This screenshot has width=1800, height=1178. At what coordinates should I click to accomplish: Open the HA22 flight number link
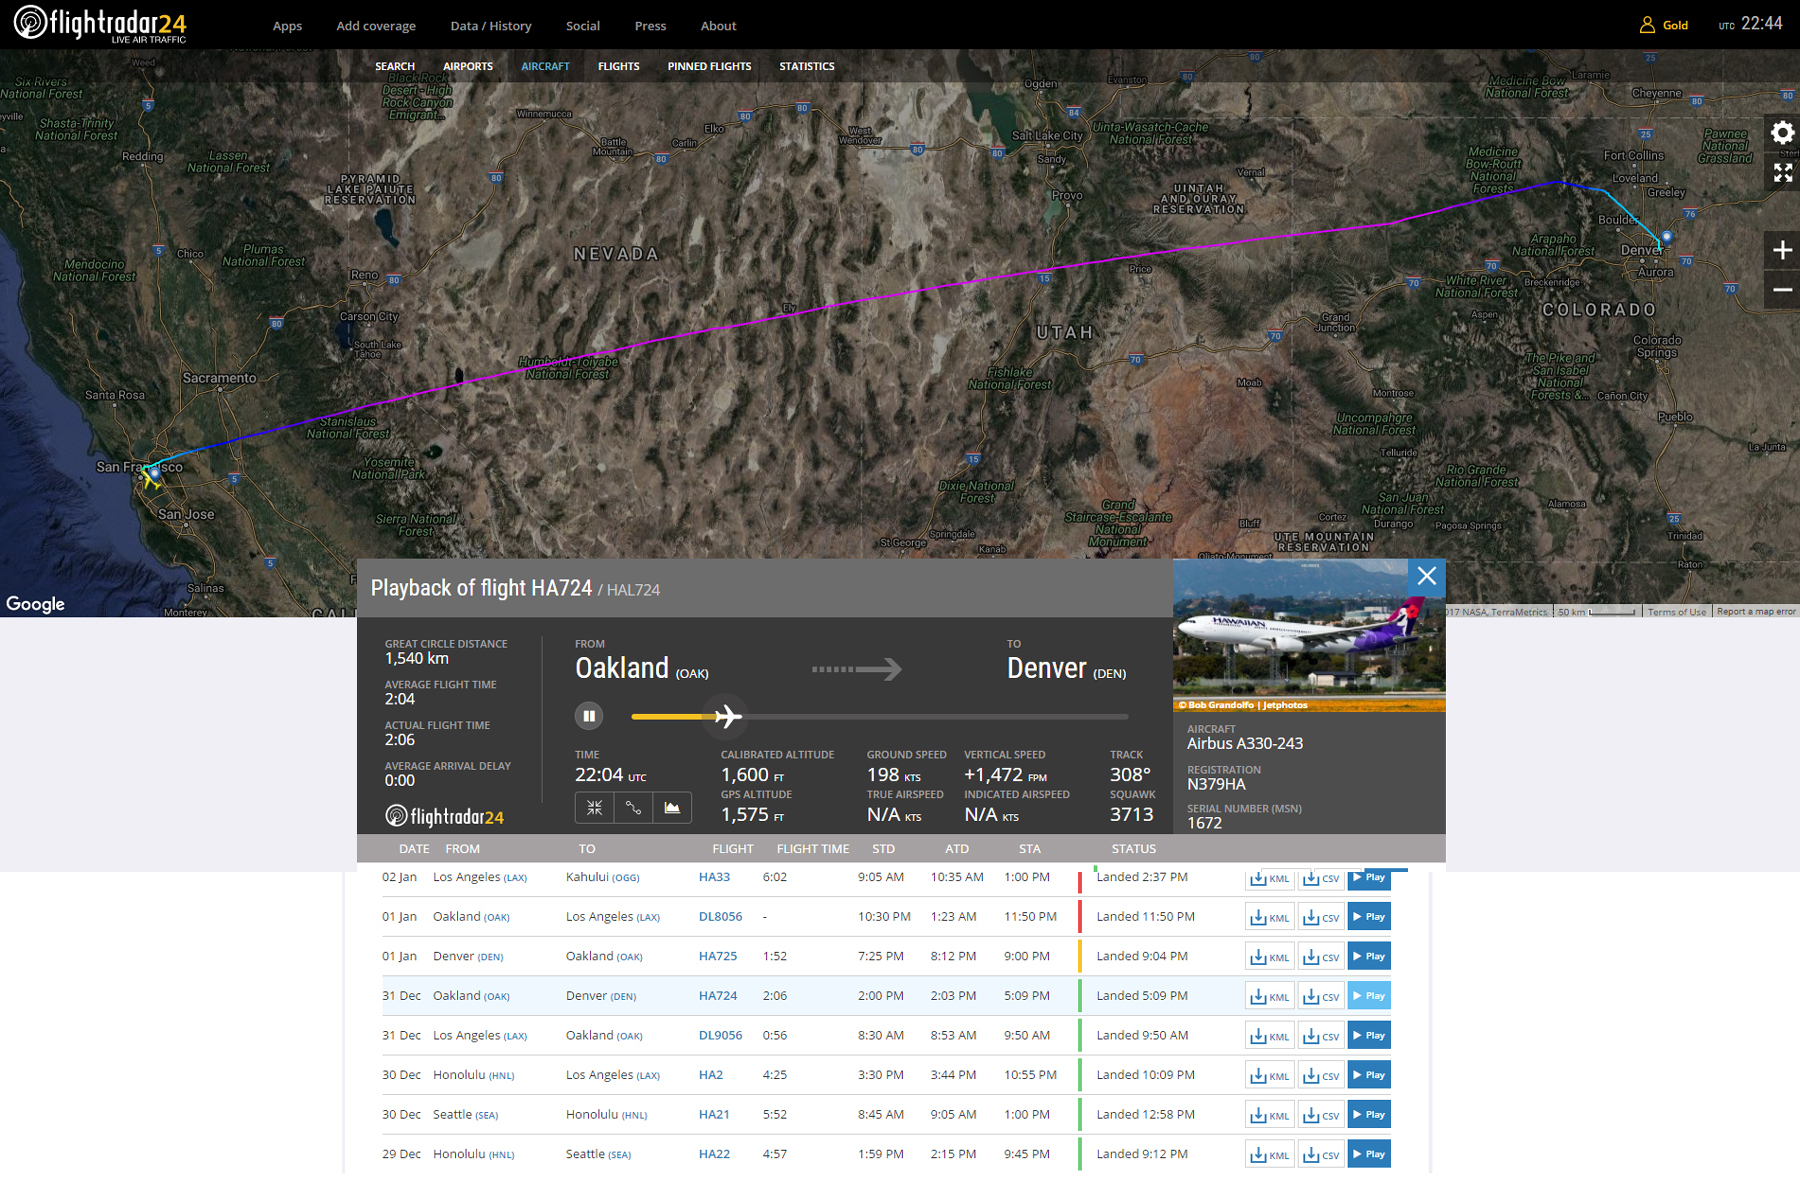[714, 1154]
